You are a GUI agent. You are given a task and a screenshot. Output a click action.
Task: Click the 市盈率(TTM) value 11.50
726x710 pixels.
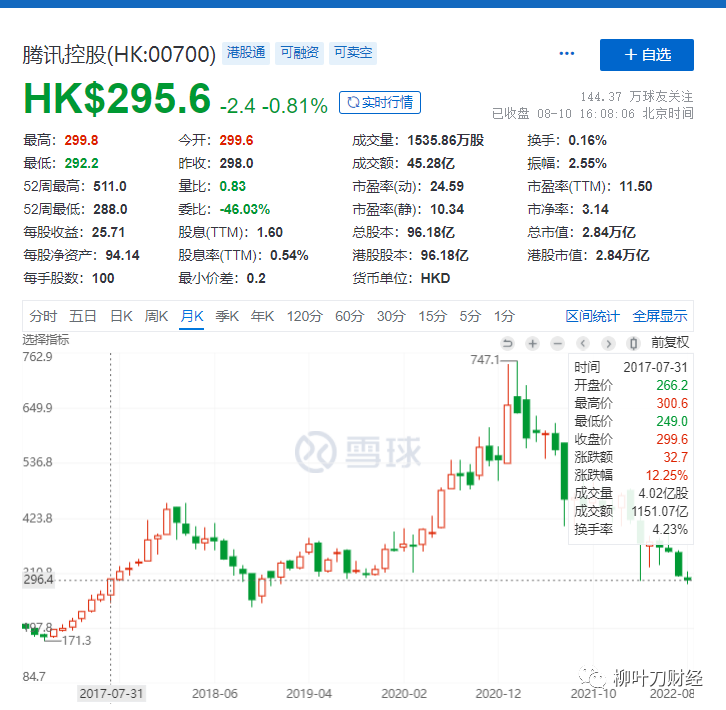[x=636, y=186]
